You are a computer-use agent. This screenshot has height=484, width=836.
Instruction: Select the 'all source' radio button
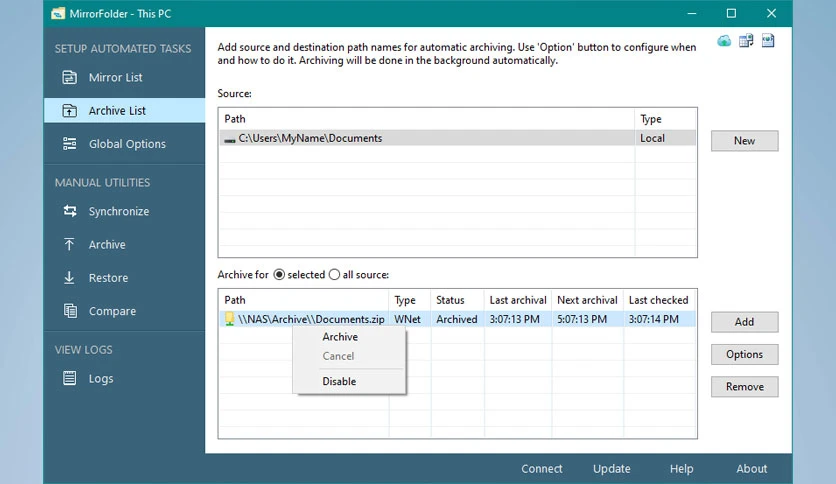pos(334,275)
